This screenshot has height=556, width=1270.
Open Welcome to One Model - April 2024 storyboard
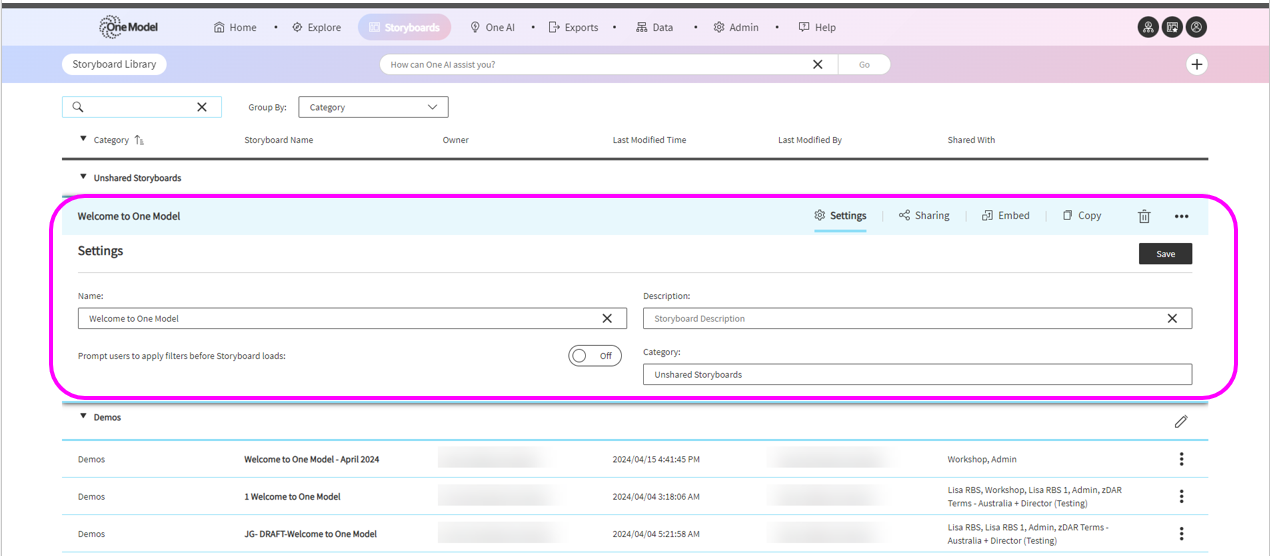[311, 459]
